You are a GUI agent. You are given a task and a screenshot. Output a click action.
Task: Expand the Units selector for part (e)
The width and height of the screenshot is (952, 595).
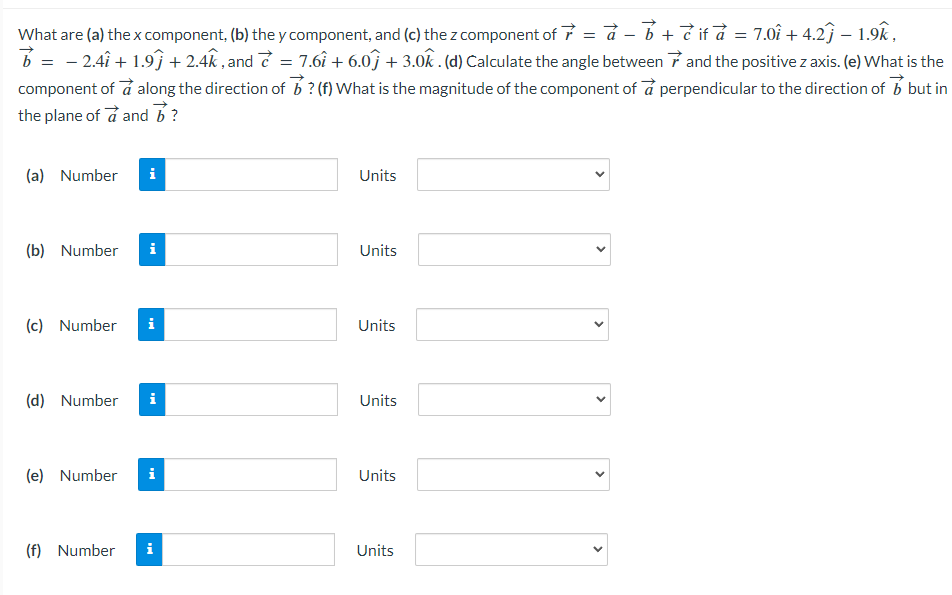512,474
